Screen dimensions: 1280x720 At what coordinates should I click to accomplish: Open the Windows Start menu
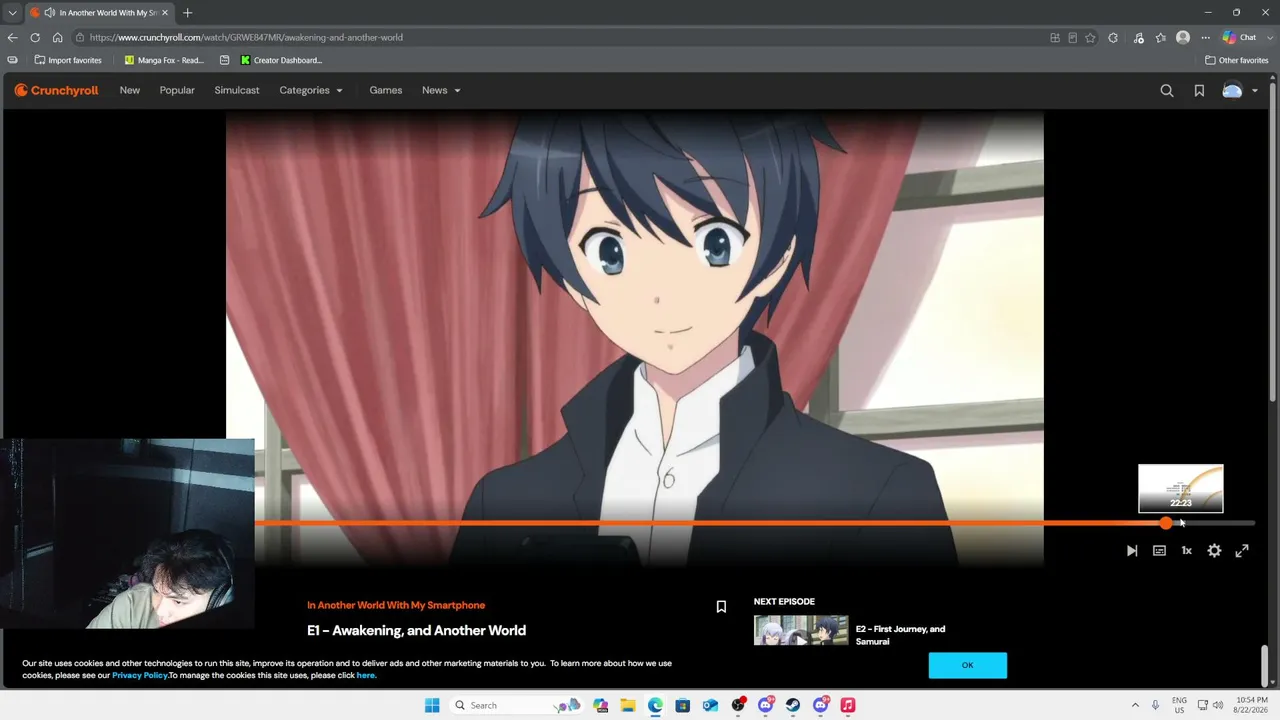point(432,705)
